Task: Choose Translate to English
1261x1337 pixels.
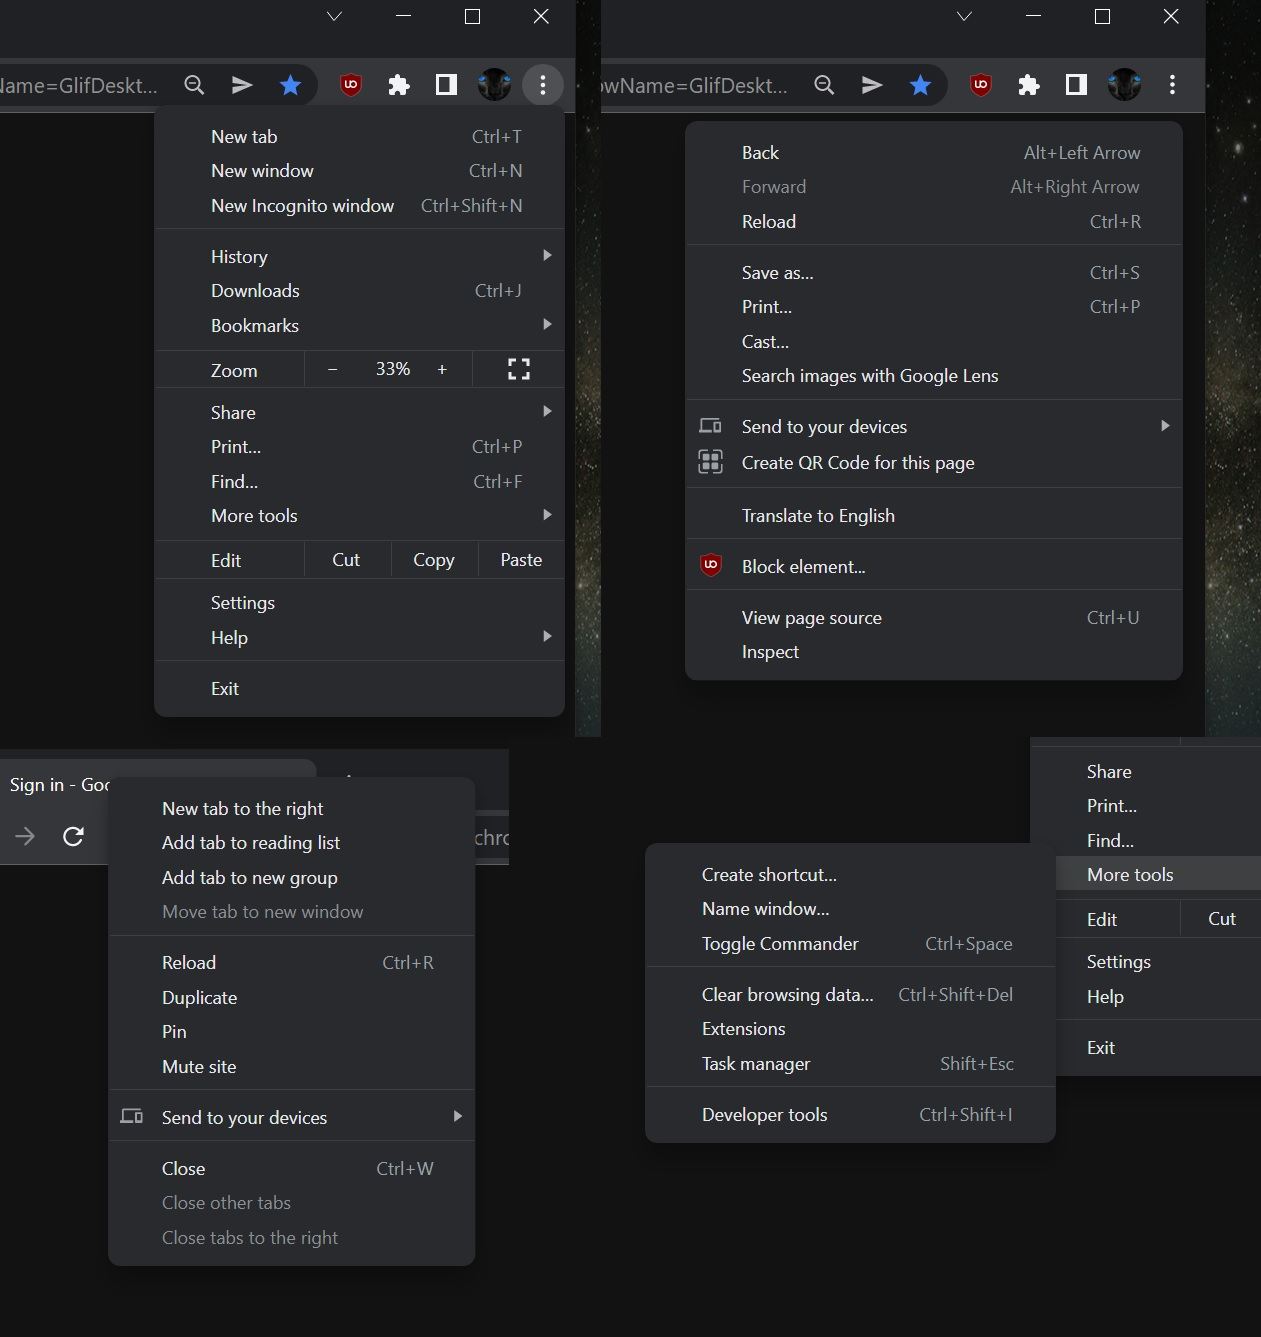Action: click(x=818, y=515)
